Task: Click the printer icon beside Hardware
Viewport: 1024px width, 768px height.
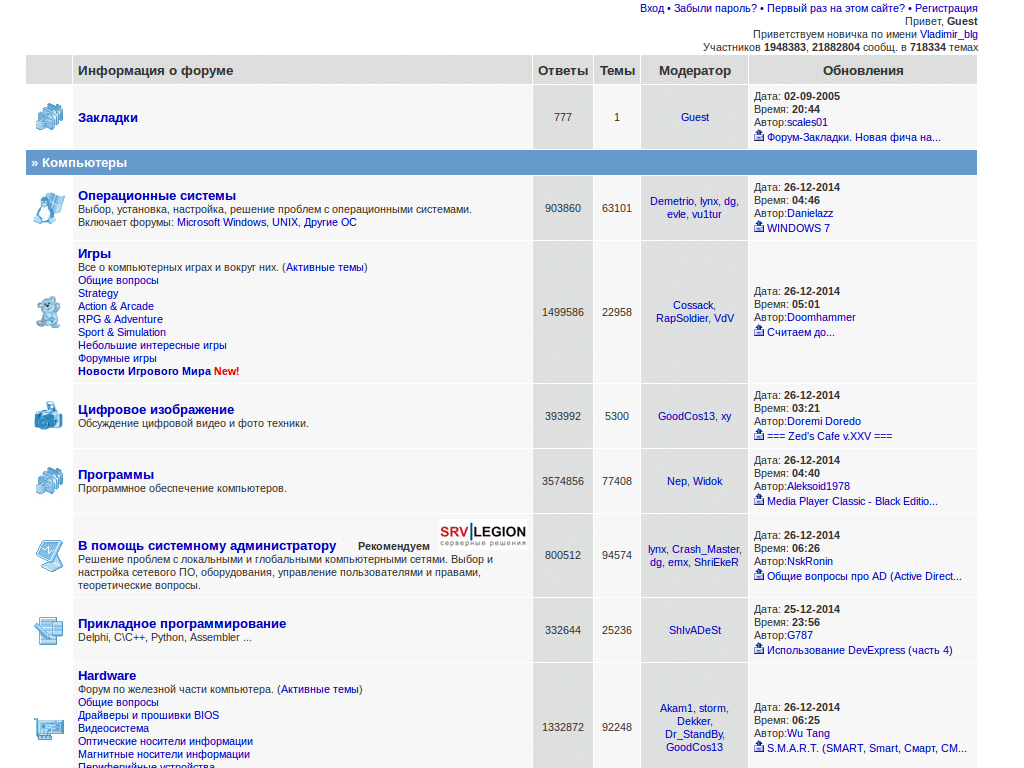Action: pos(48,727)
